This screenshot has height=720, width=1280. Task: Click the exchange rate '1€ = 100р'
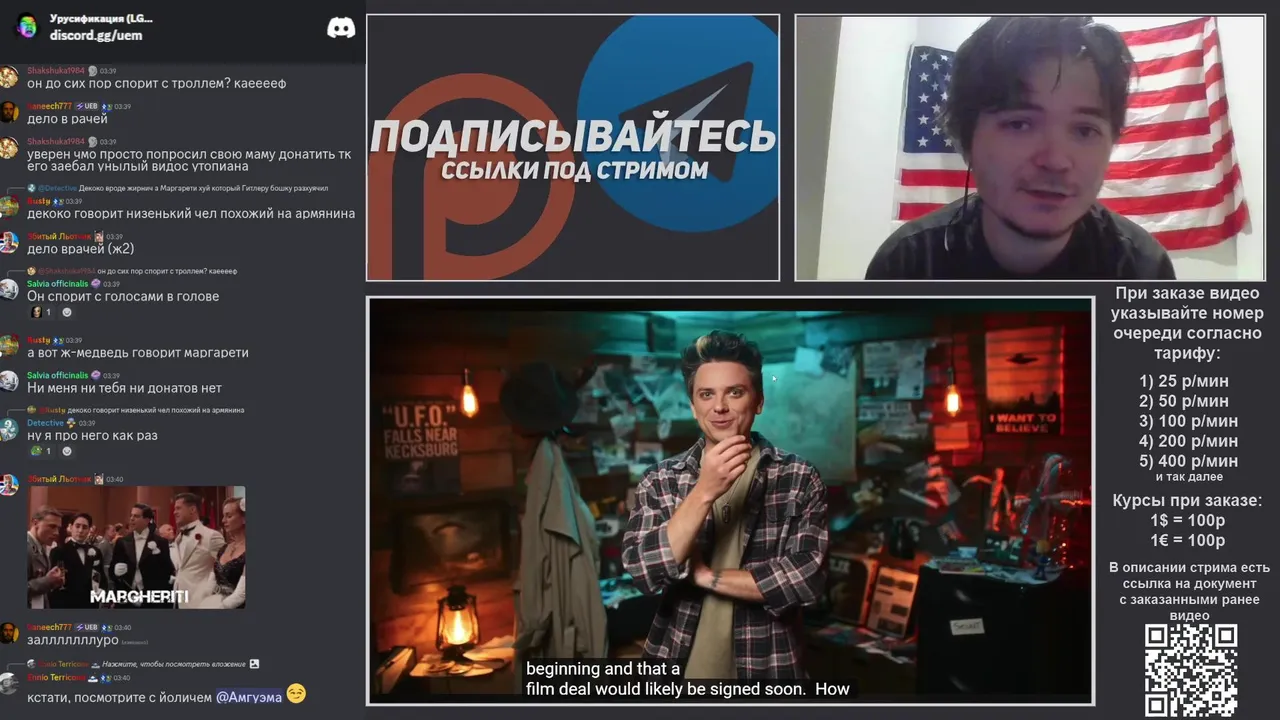coord(1188,541)
